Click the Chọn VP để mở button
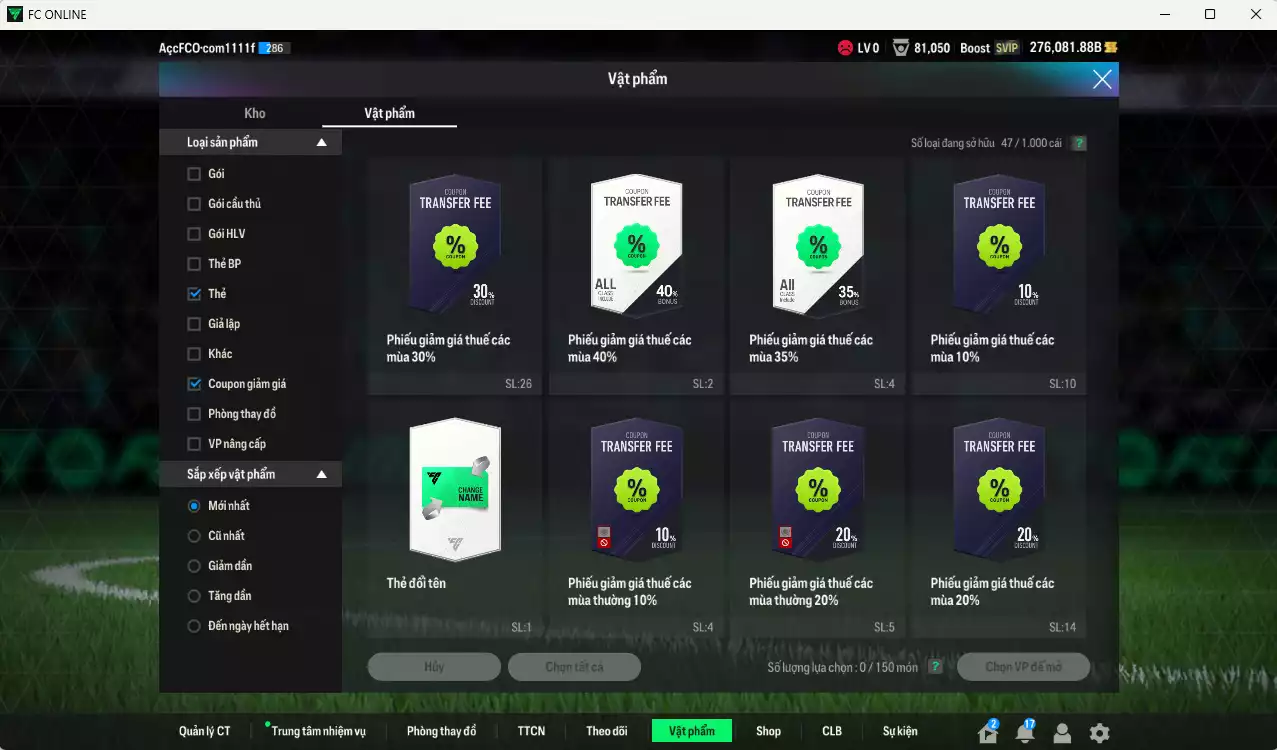Viewport: 1277px width, 750px height. point(1023,667)
